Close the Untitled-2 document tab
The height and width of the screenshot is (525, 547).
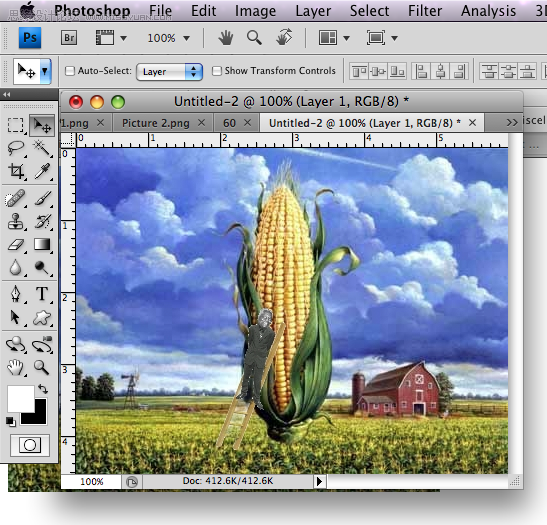click(x=472, y=122)
